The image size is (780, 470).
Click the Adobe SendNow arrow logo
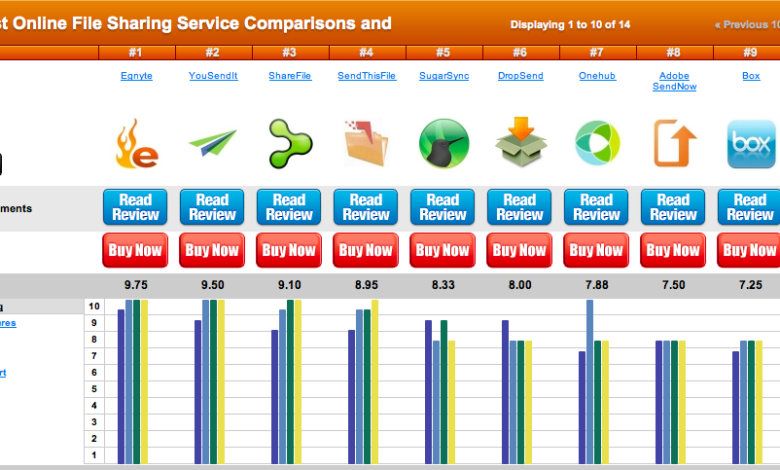(x=674, y=143)
